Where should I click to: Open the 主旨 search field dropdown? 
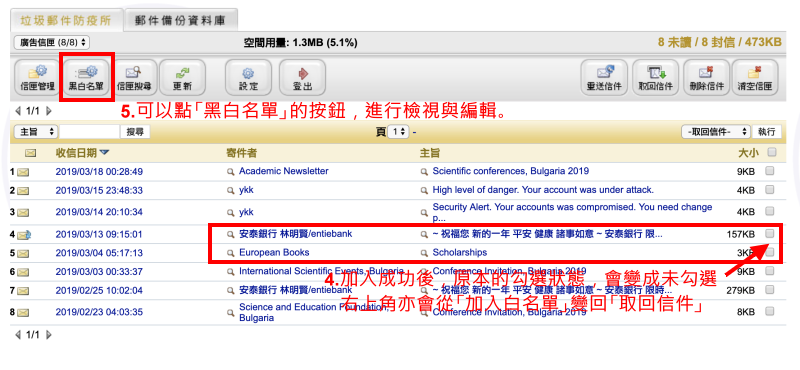pos(36,132)
